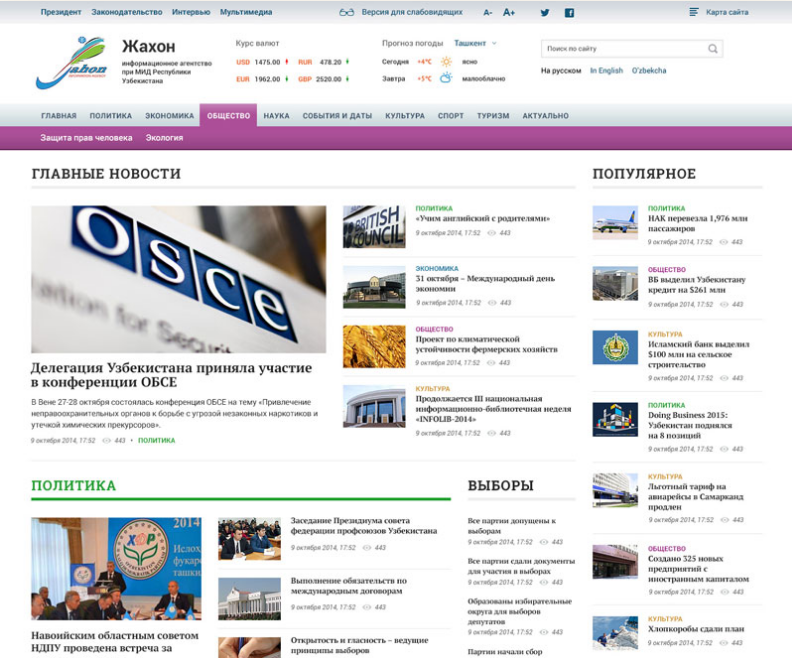Image resolution: width=792 pixels, height=658 pixels.
Task: Open the Tashkent city dropdown
Action: pyautogui.click(x=475, y=43)
